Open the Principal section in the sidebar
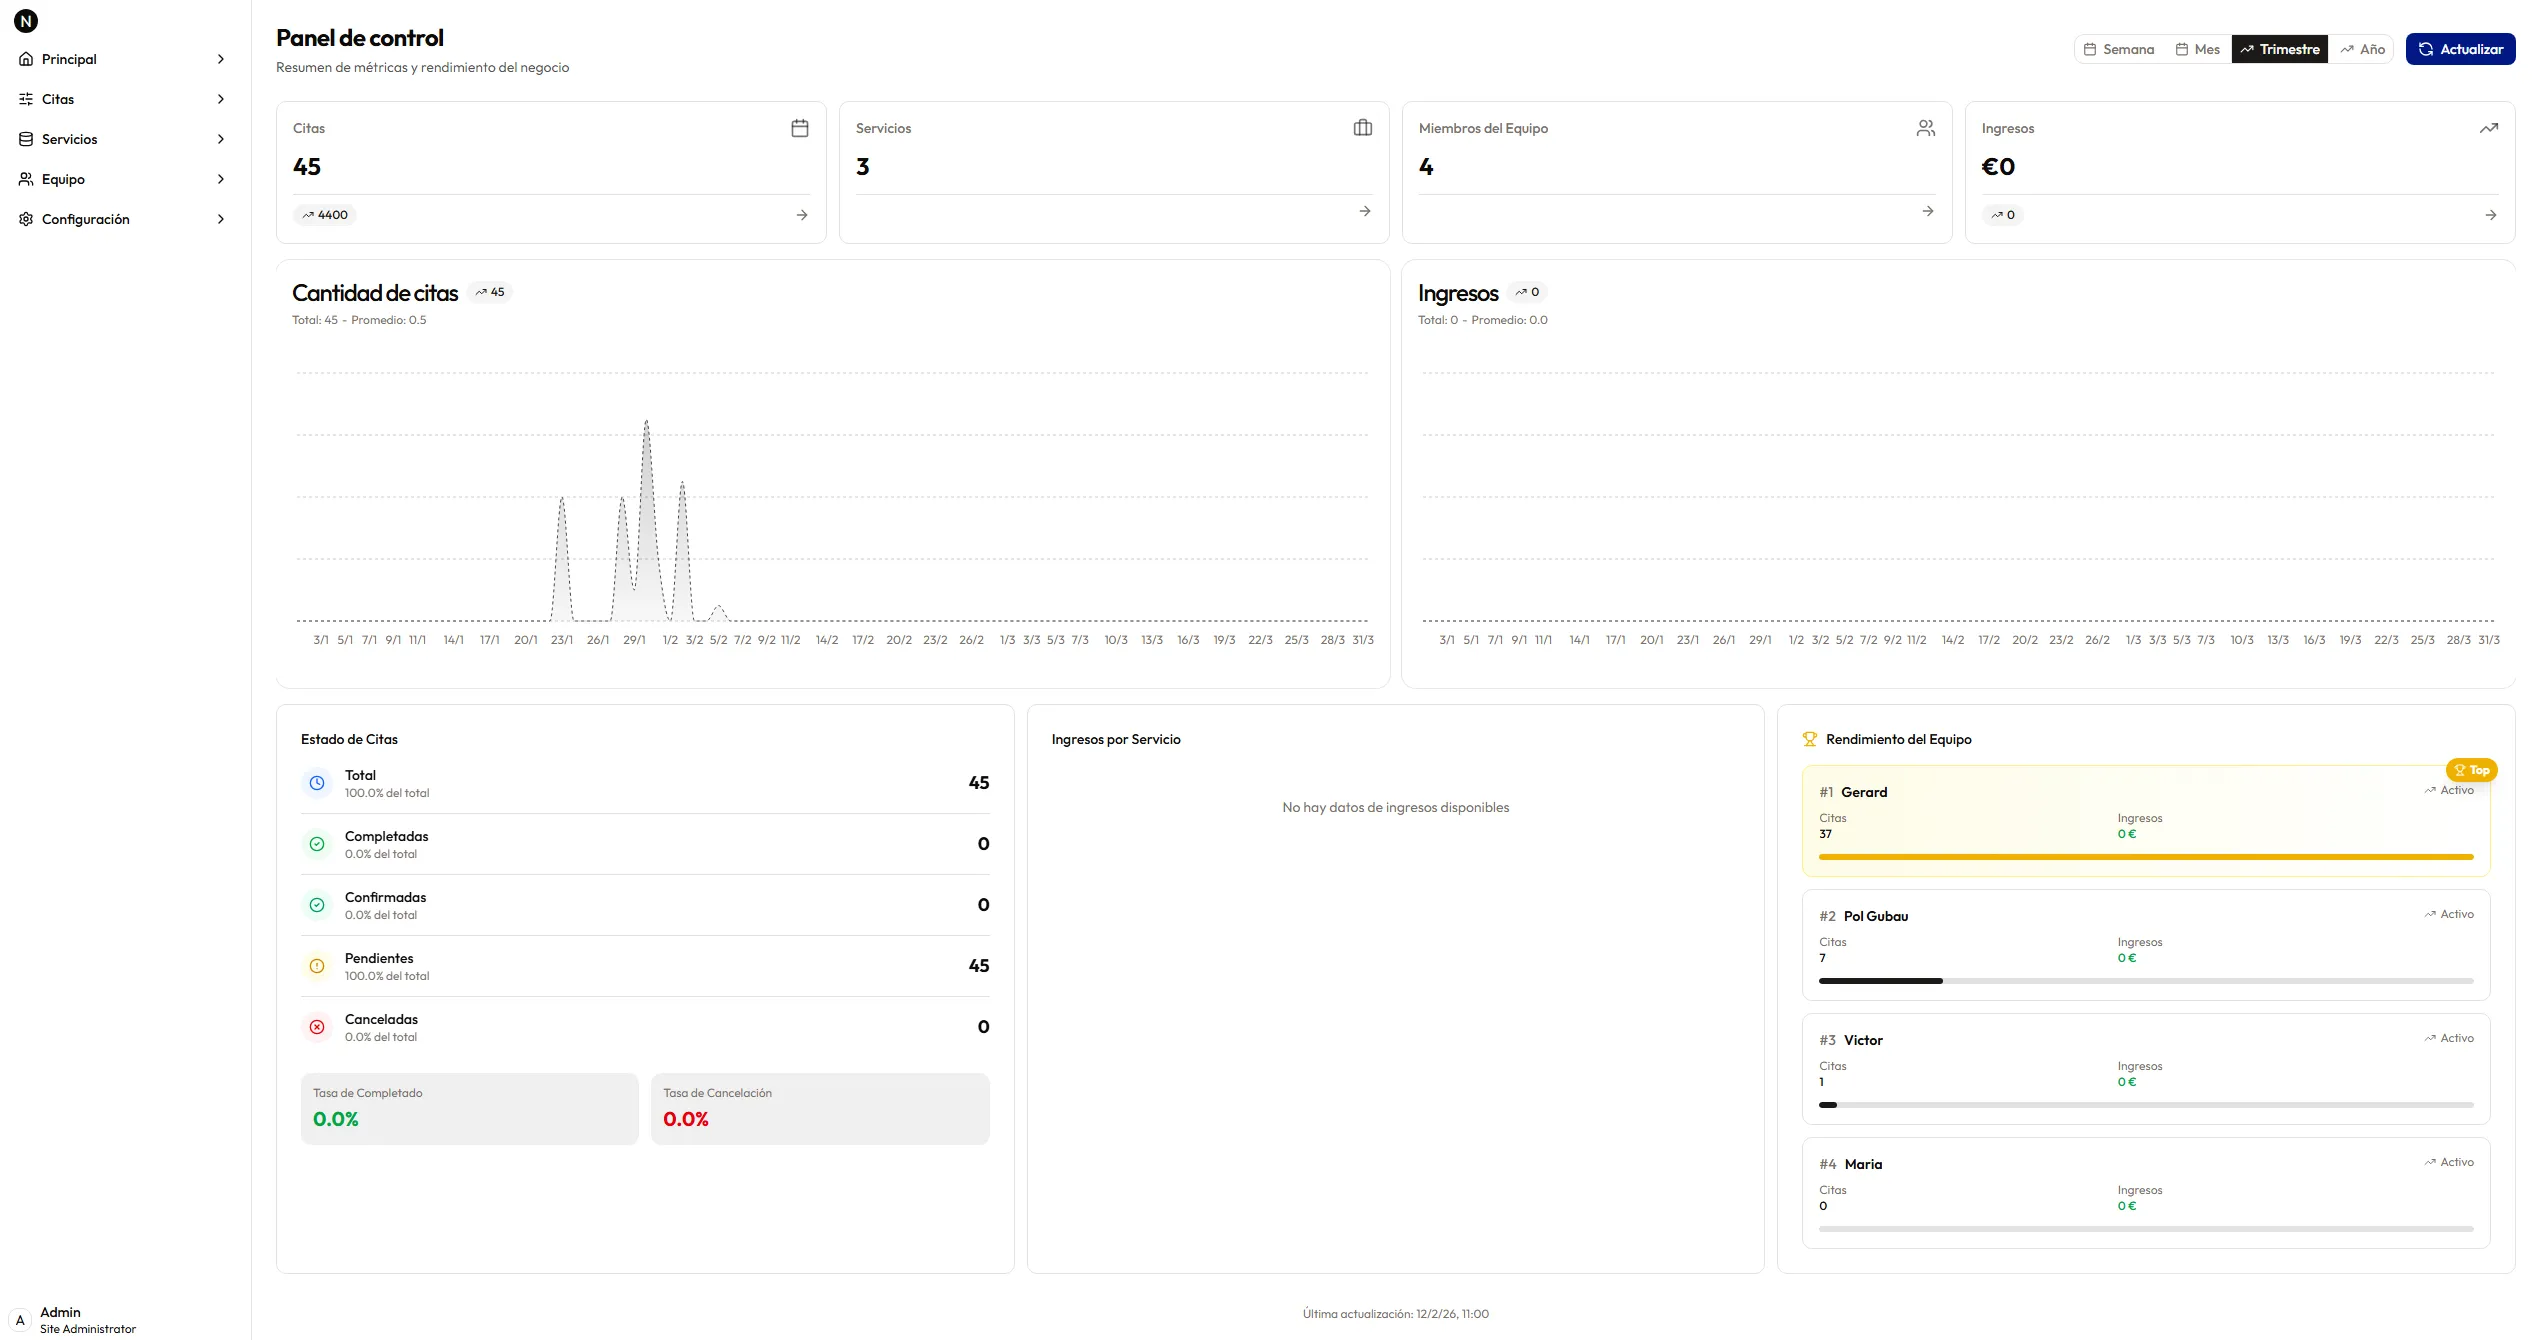Image resolution: width=2534 pixels, height=1340 pixels. coord(70,59)
